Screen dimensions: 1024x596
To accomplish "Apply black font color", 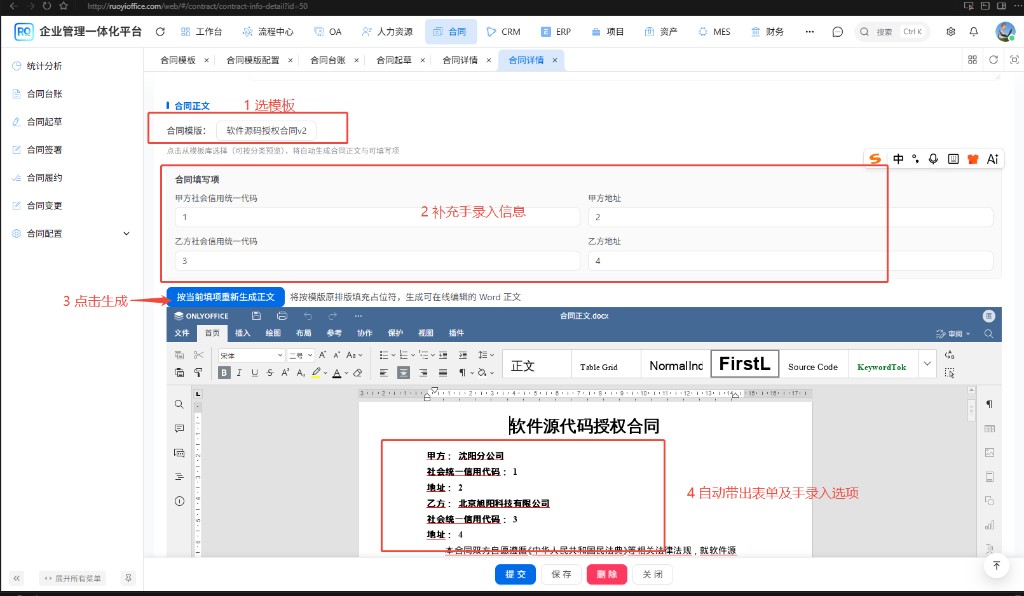I will pyautogui.click(x=337, y=372).
